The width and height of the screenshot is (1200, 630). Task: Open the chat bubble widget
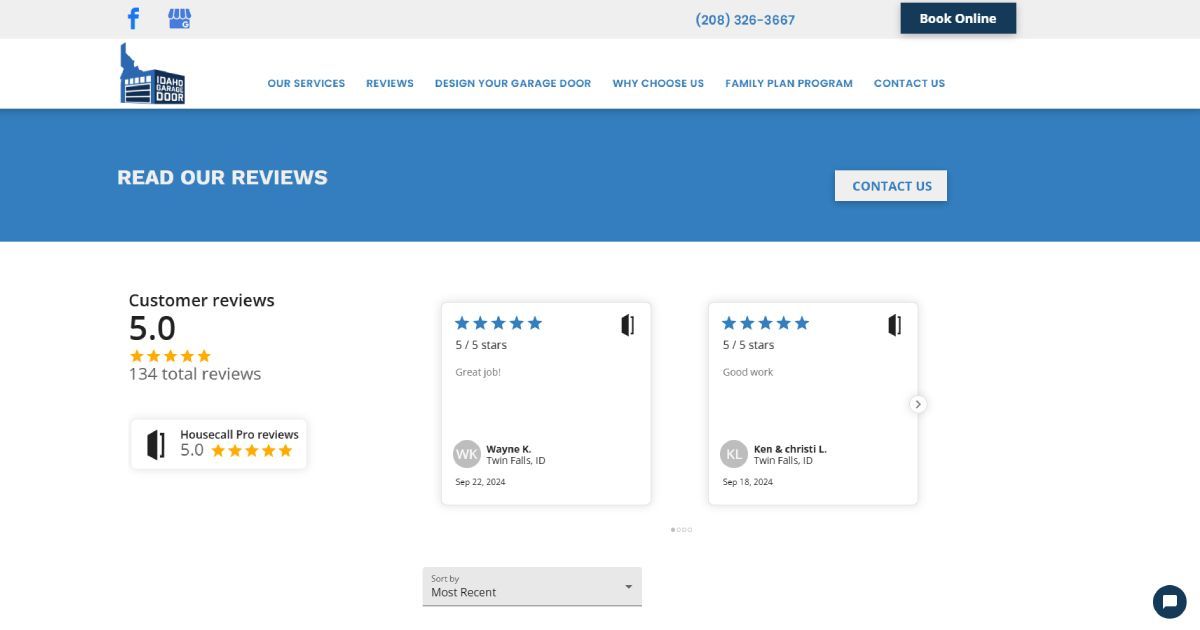pos(1168,601)
